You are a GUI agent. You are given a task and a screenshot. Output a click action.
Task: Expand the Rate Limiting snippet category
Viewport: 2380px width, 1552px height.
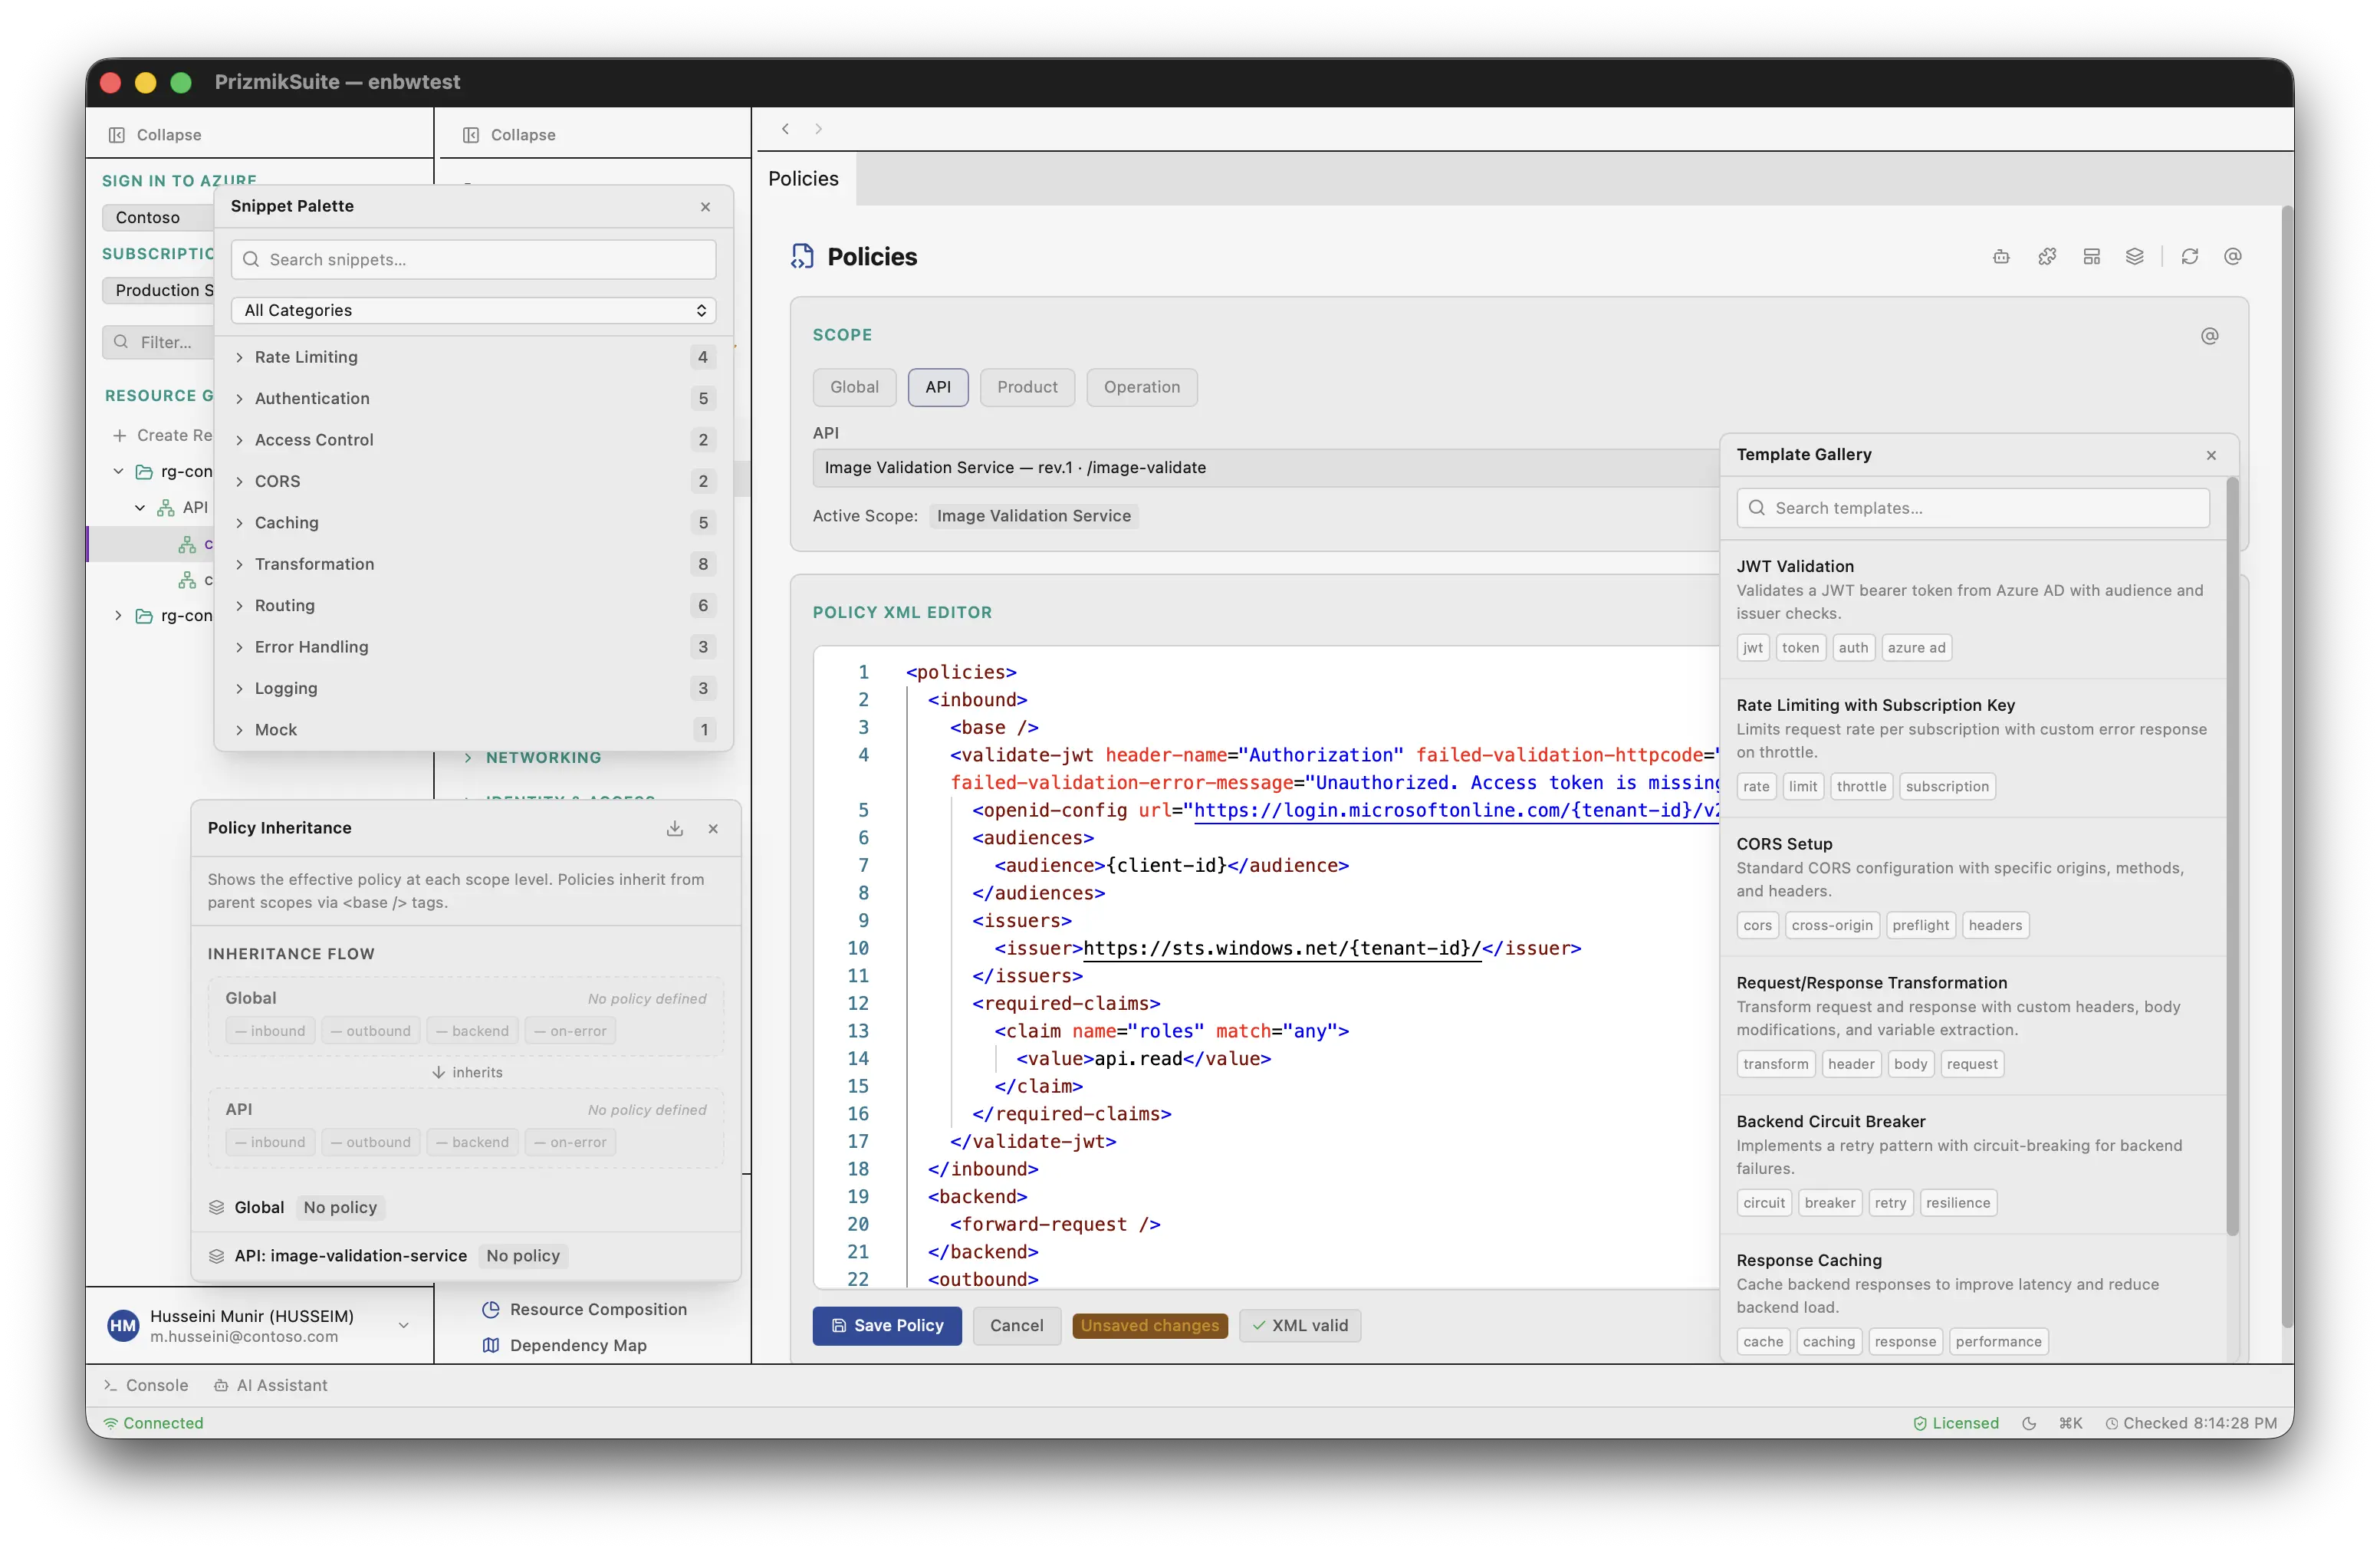tap(473, 358)
